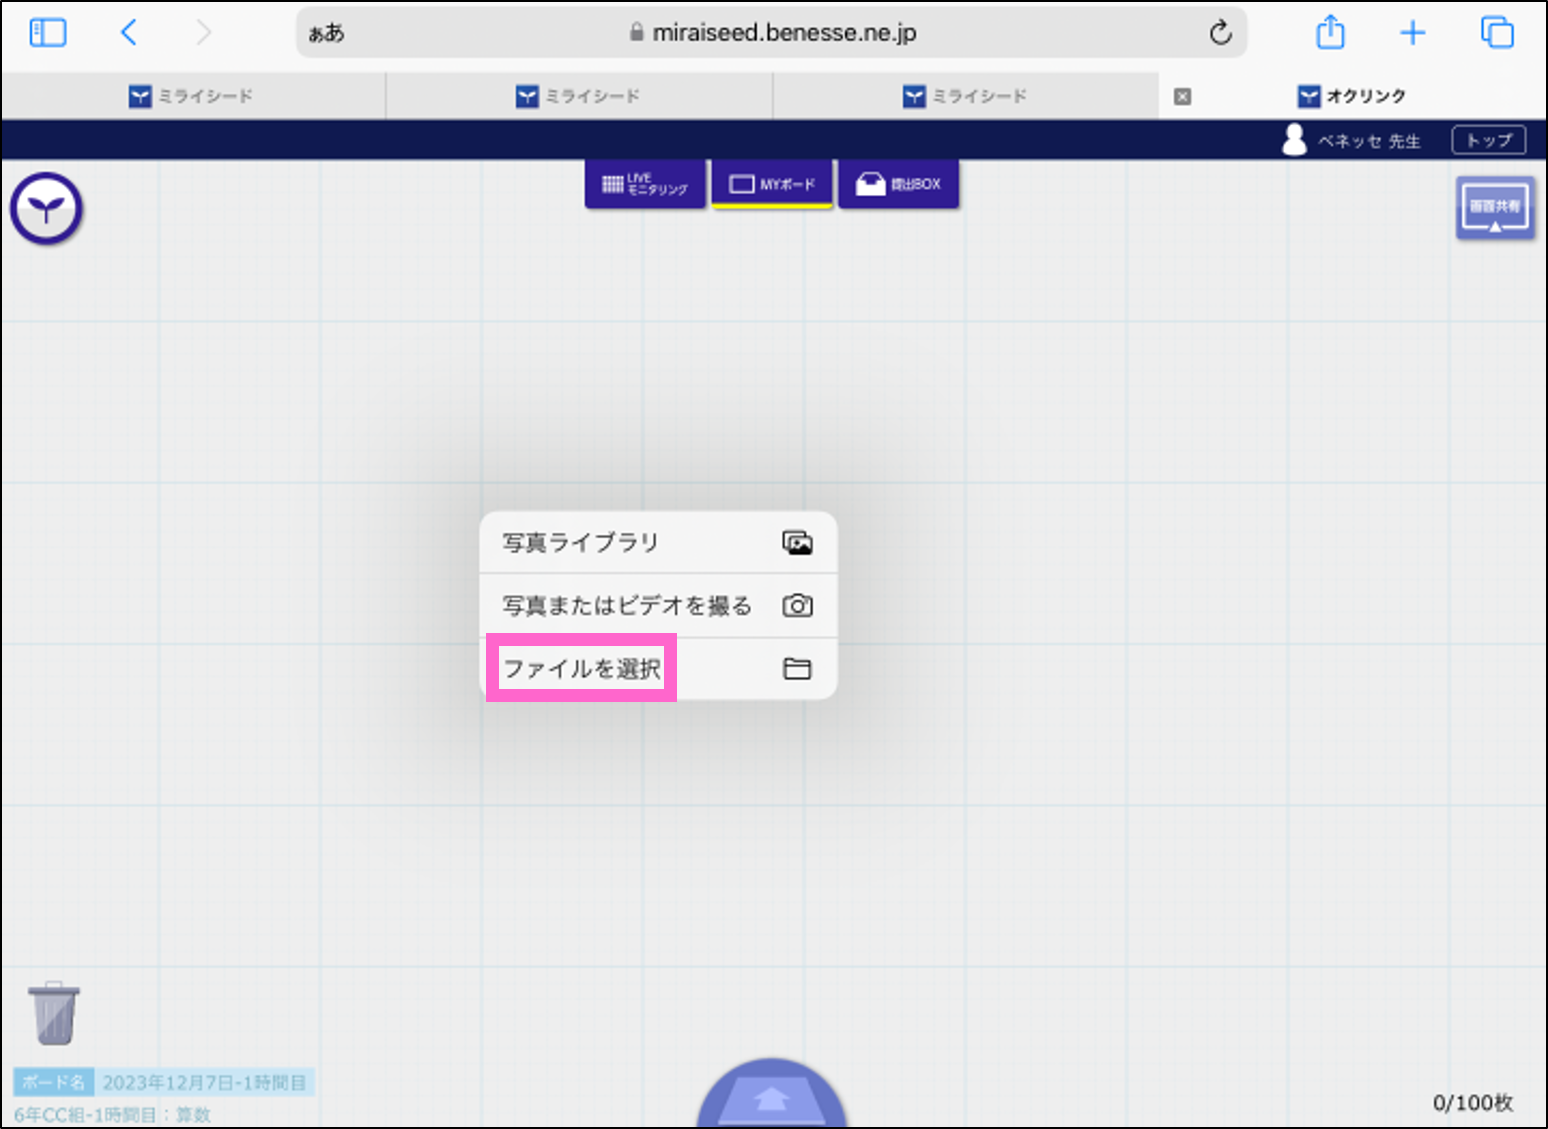The height and width of the screenshot is (1129, 1548).
Task: Switch to the first ミライシード tab
Action: (192, 96)
